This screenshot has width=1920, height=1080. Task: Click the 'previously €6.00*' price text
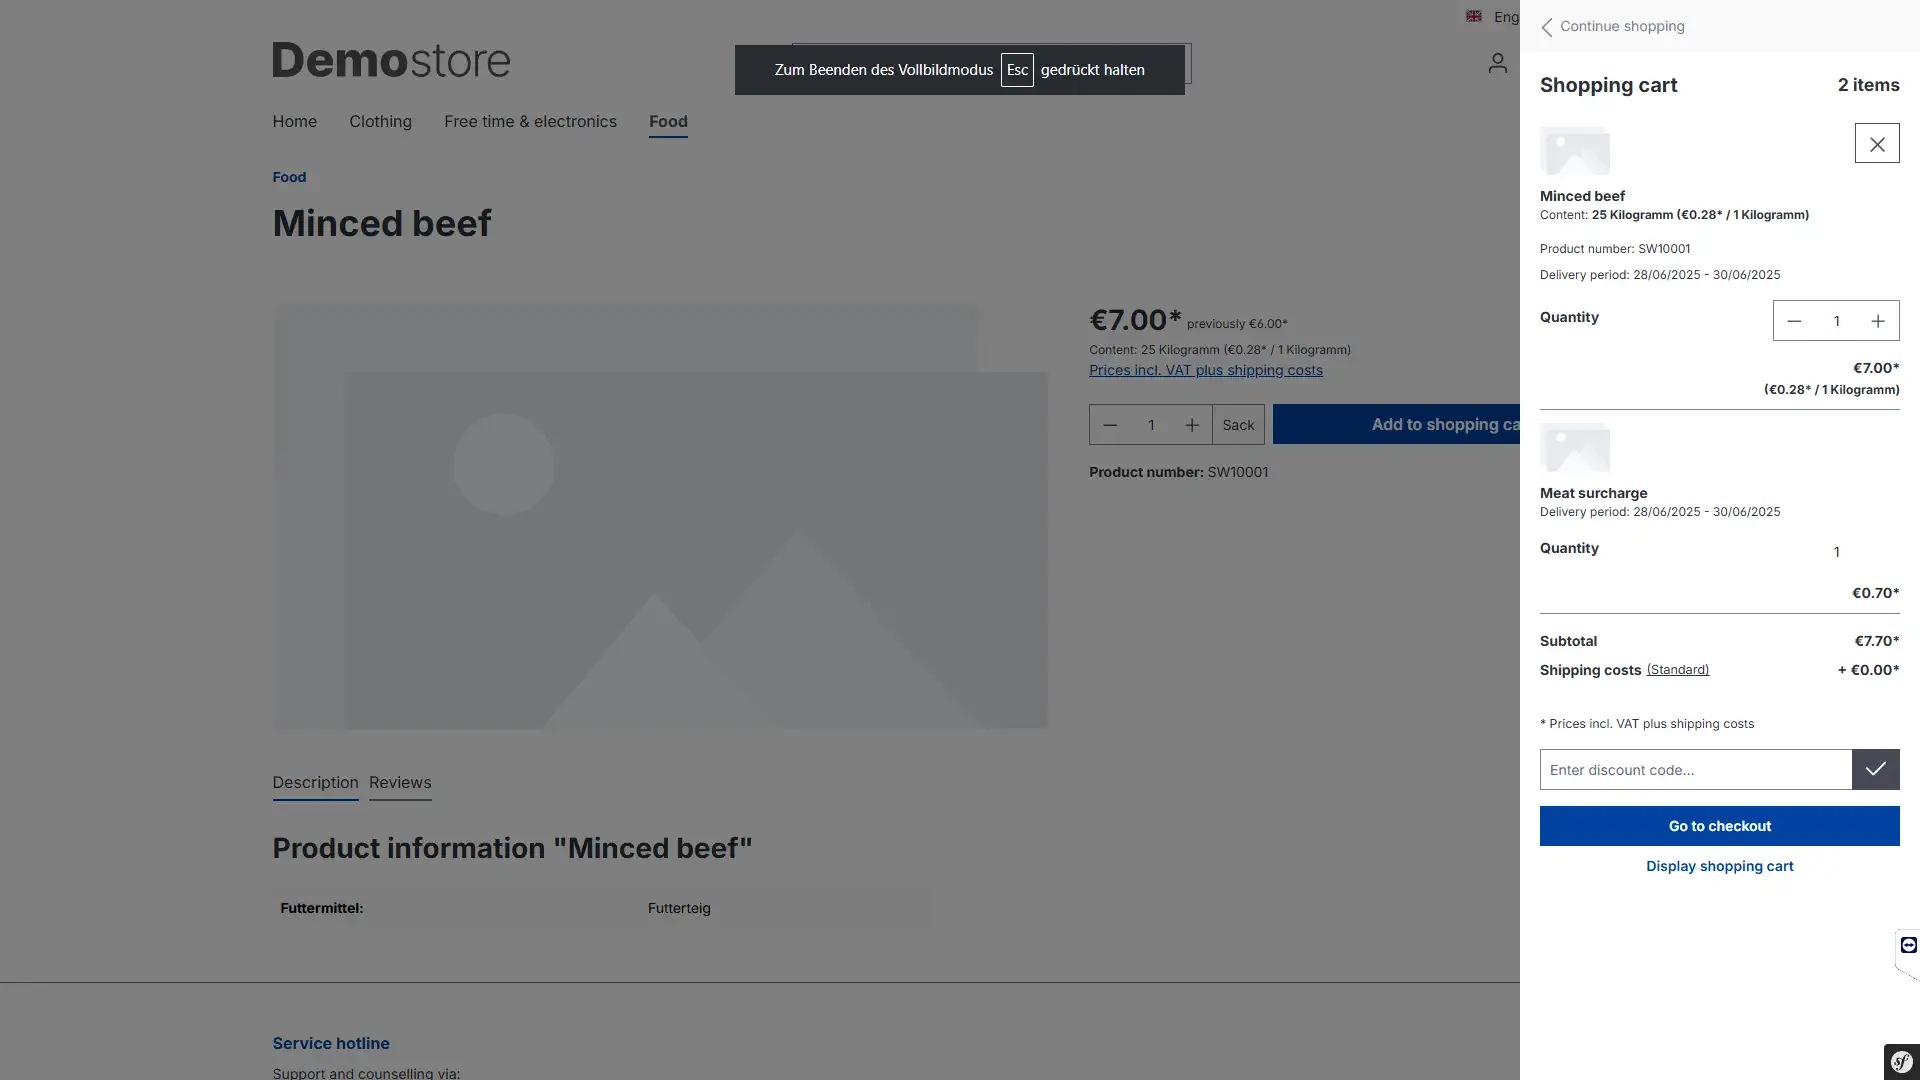(1237, 324)
